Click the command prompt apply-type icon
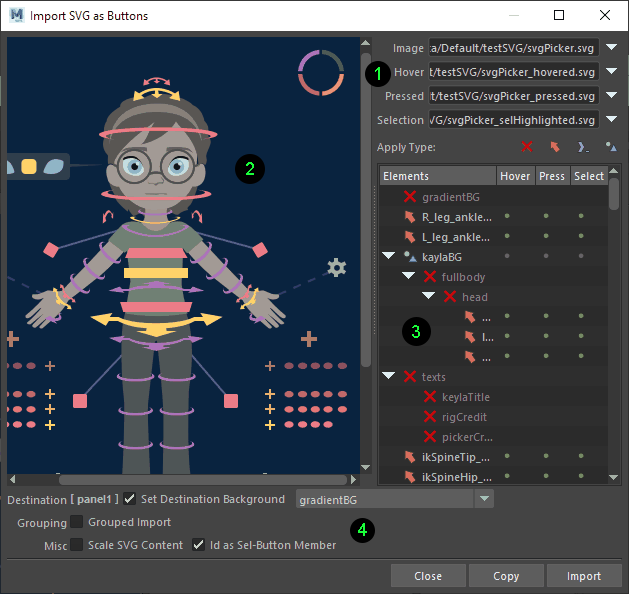The image size is (629, 594). (583, 147)
